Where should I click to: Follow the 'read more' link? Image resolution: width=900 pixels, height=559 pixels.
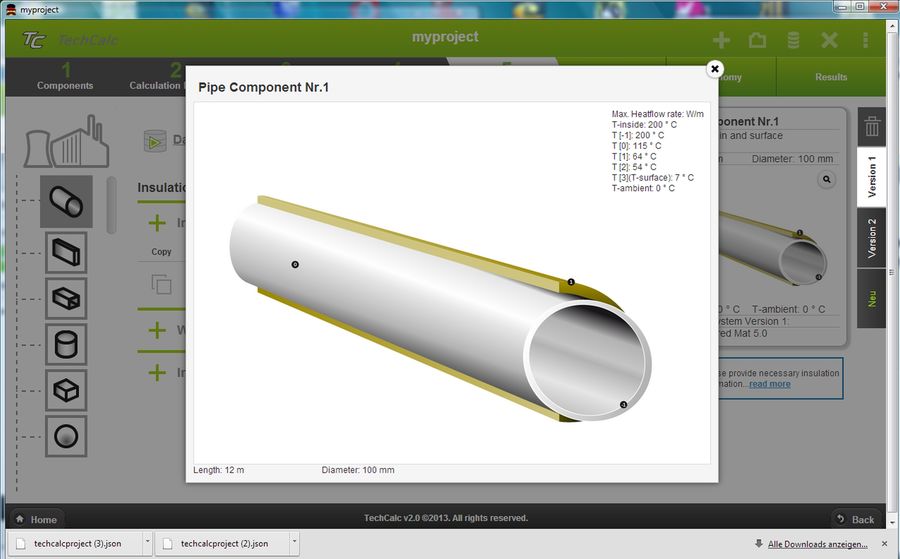pyautogui.click(x=769, y=384)
